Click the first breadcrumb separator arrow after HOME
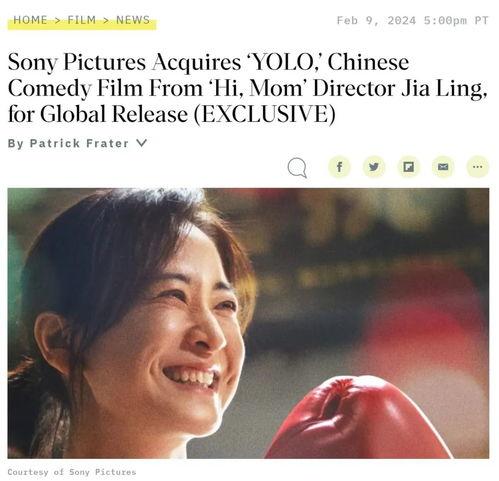Image resolution: width=499 pixels, height=481 pixels. pyautogui.click(x=57, y=20)
